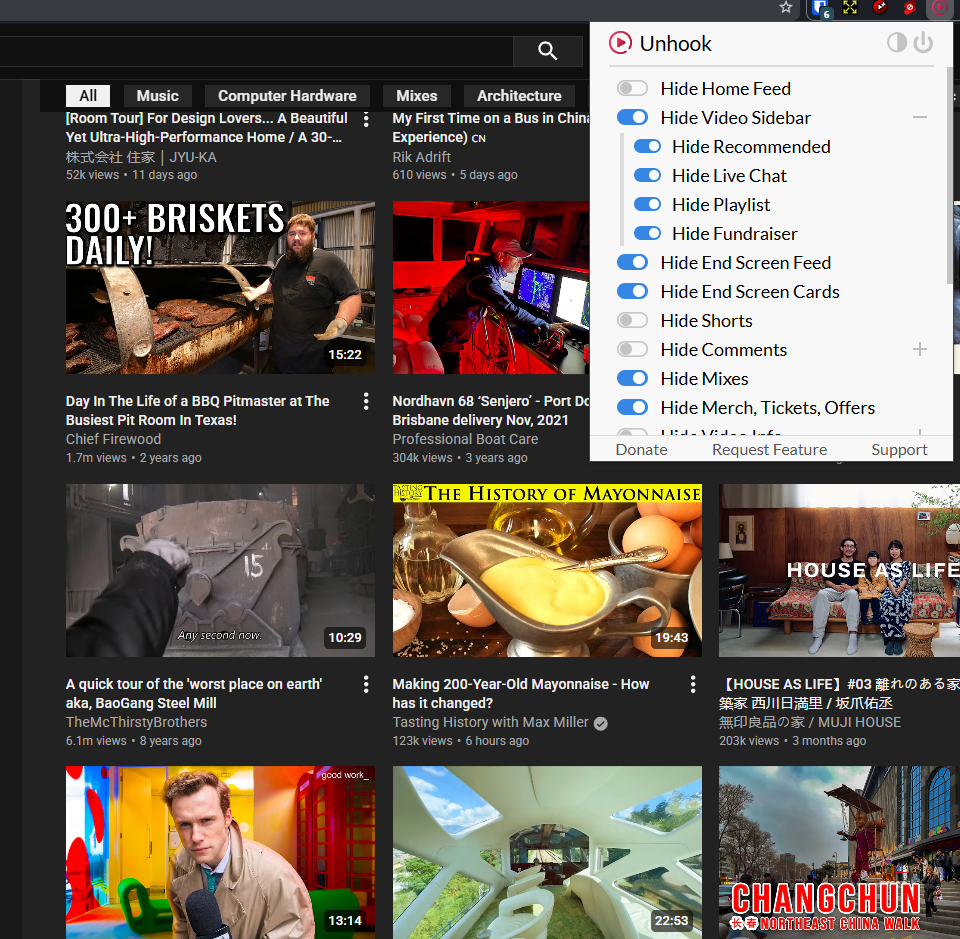
Task: Enable Hide Shorts switch
Action: (x=632, y=320)
